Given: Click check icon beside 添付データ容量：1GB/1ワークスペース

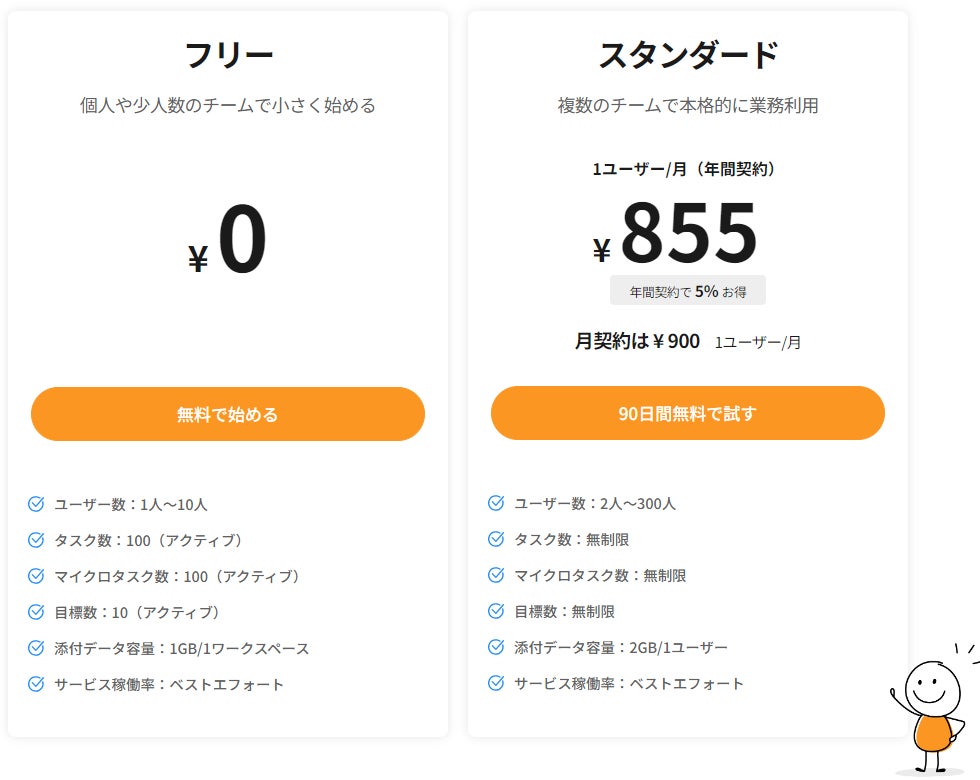Looking at the screenshot, I should click(36, 648).
